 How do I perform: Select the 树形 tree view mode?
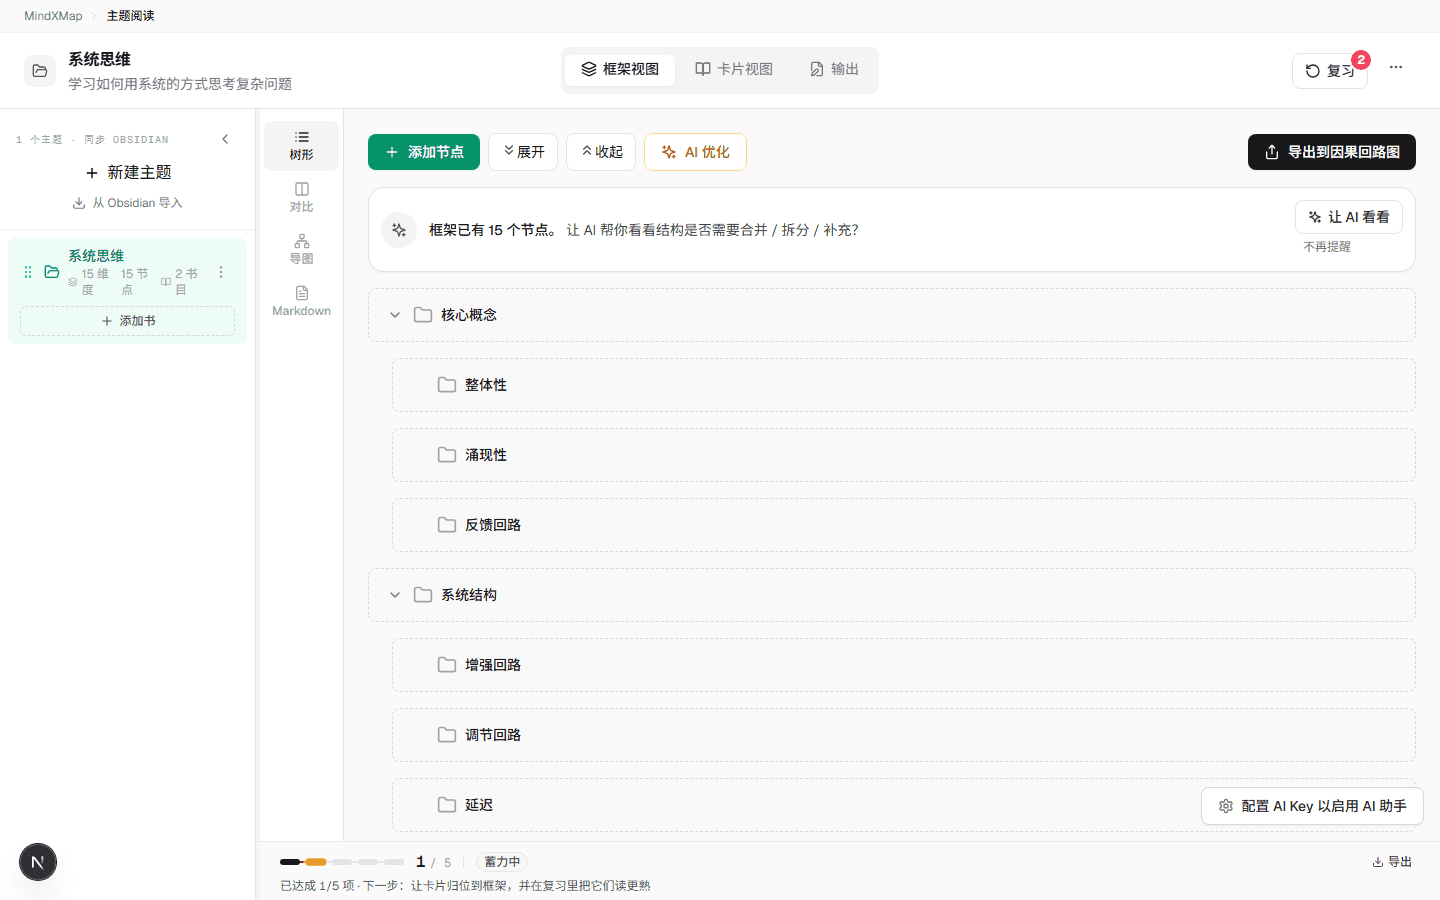301,145
